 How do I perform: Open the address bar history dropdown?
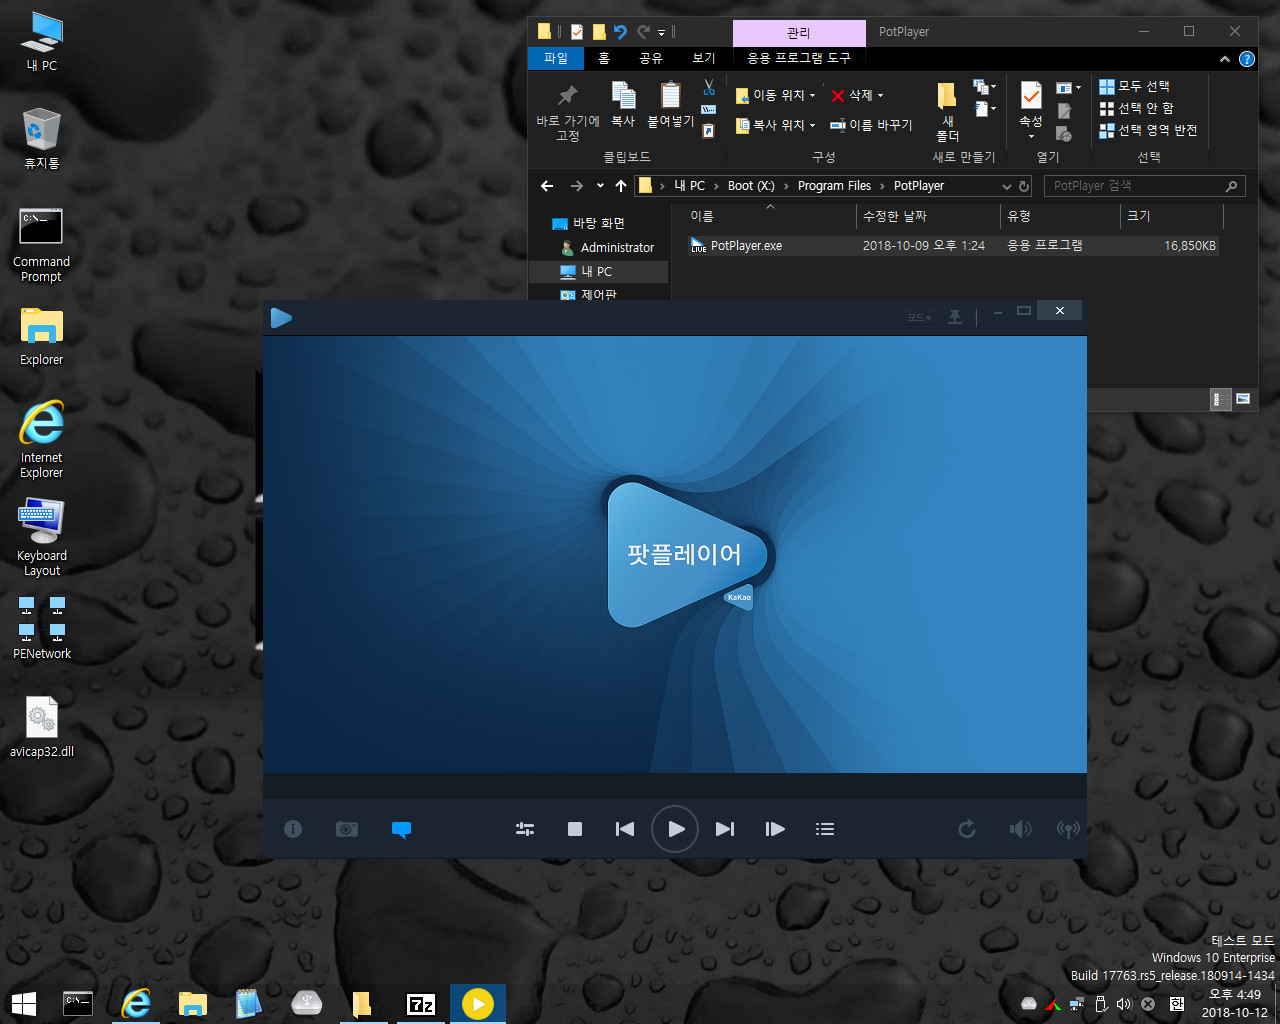coord(1007,186)
